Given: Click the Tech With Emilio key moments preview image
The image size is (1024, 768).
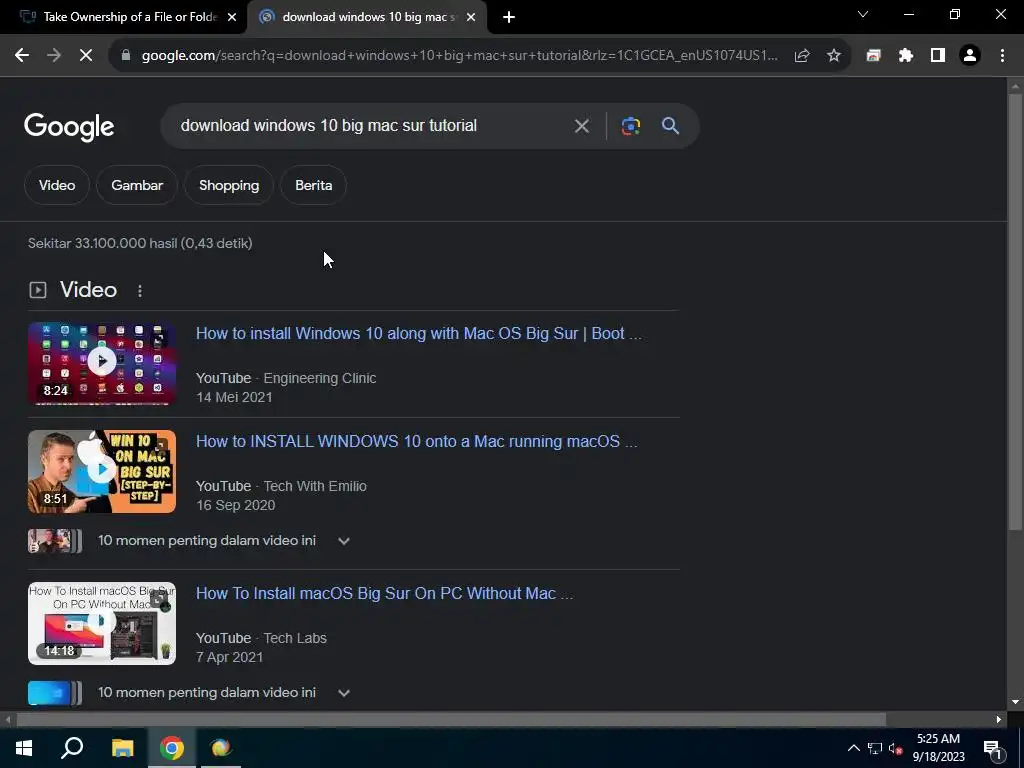Looking at the screenshot, I should point(55,541).
